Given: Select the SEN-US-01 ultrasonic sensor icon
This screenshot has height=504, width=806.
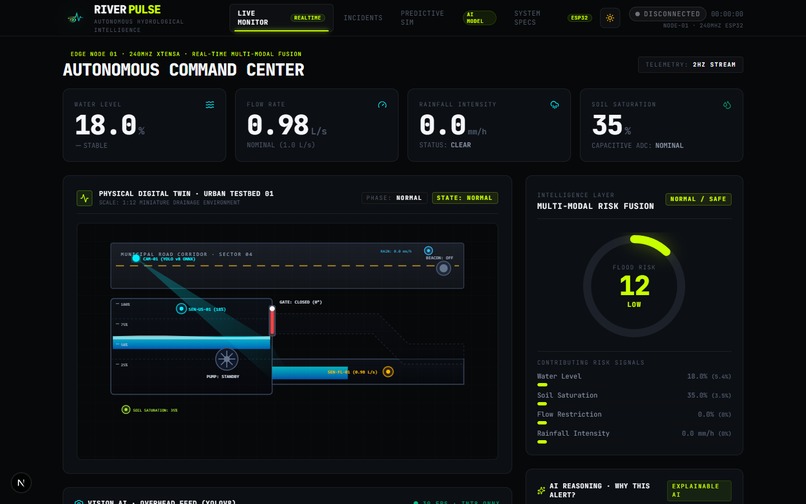Looking at the screenshot, I should point(181,309).
